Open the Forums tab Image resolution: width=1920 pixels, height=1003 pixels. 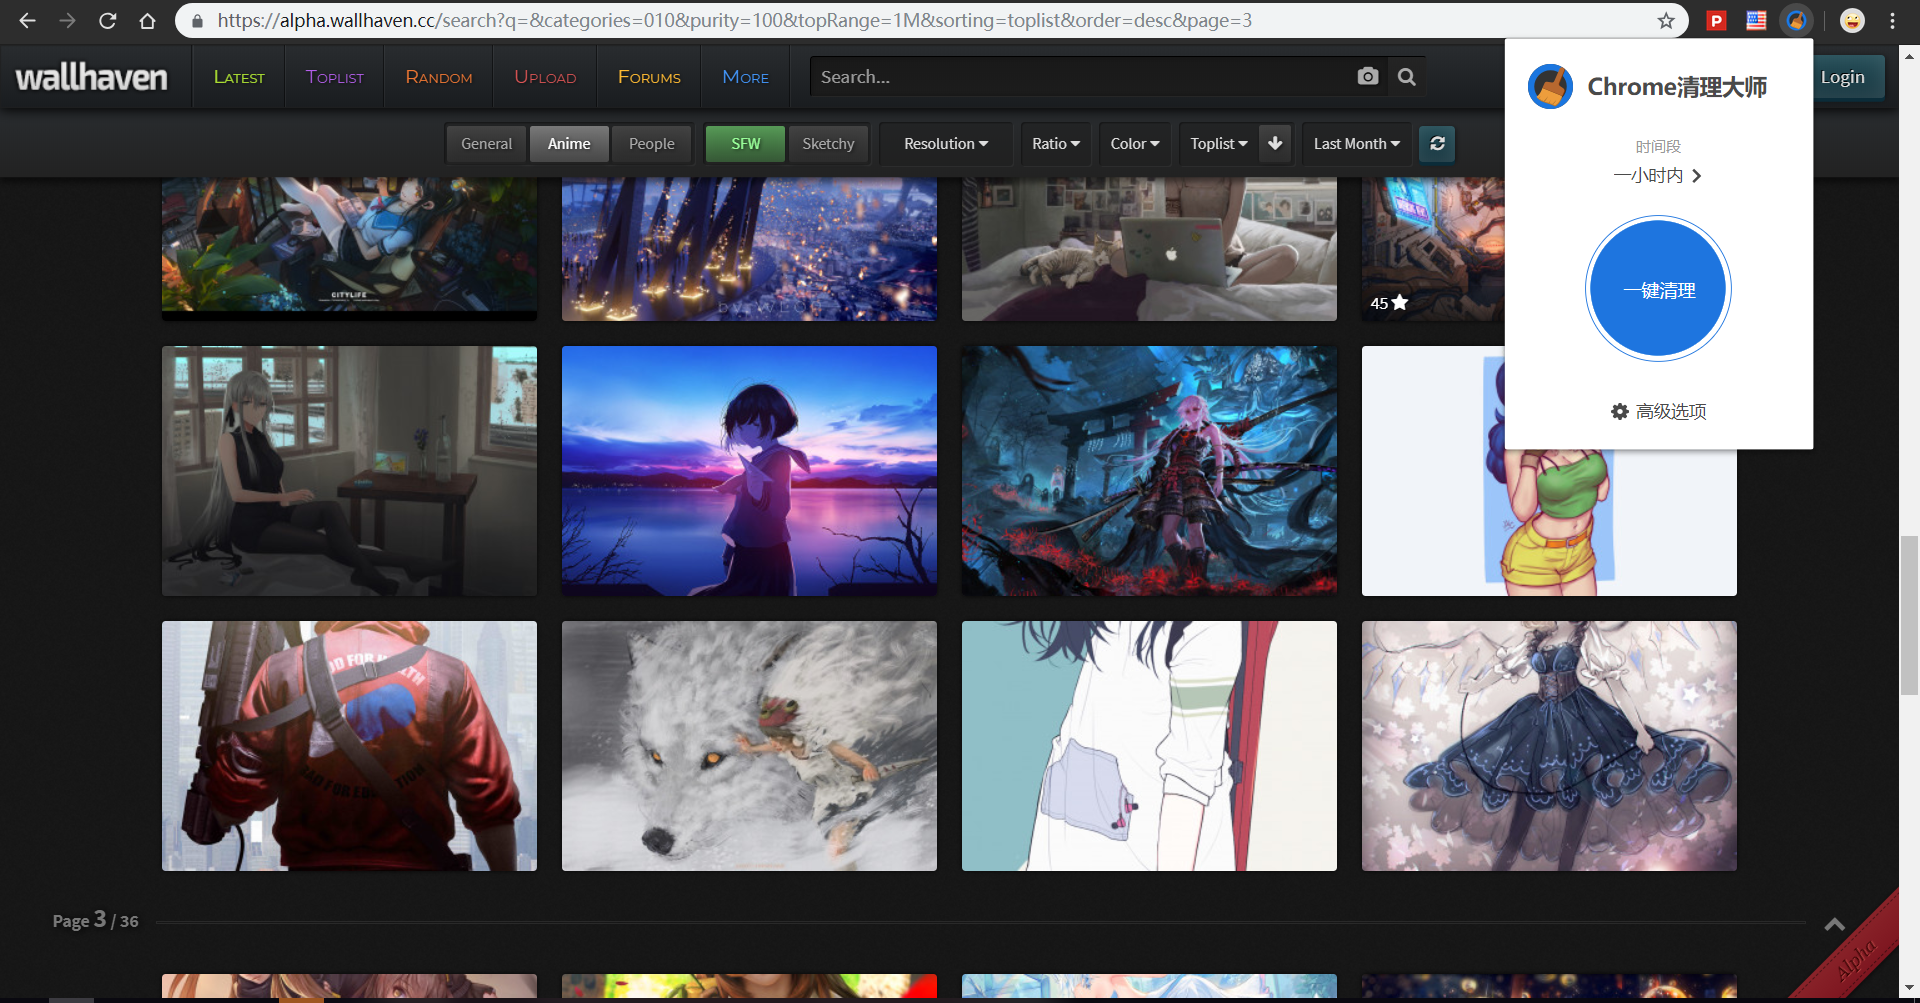point(649,77)
